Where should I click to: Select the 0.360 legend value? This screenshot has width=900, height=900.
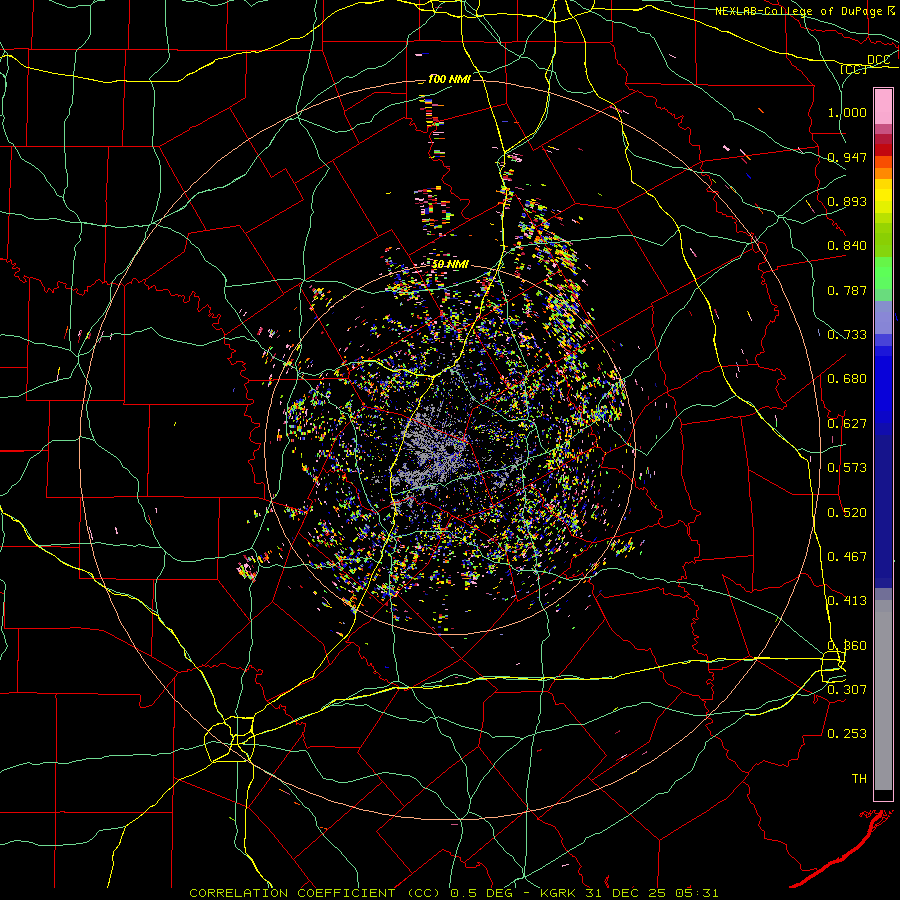[x=847, y=646]
